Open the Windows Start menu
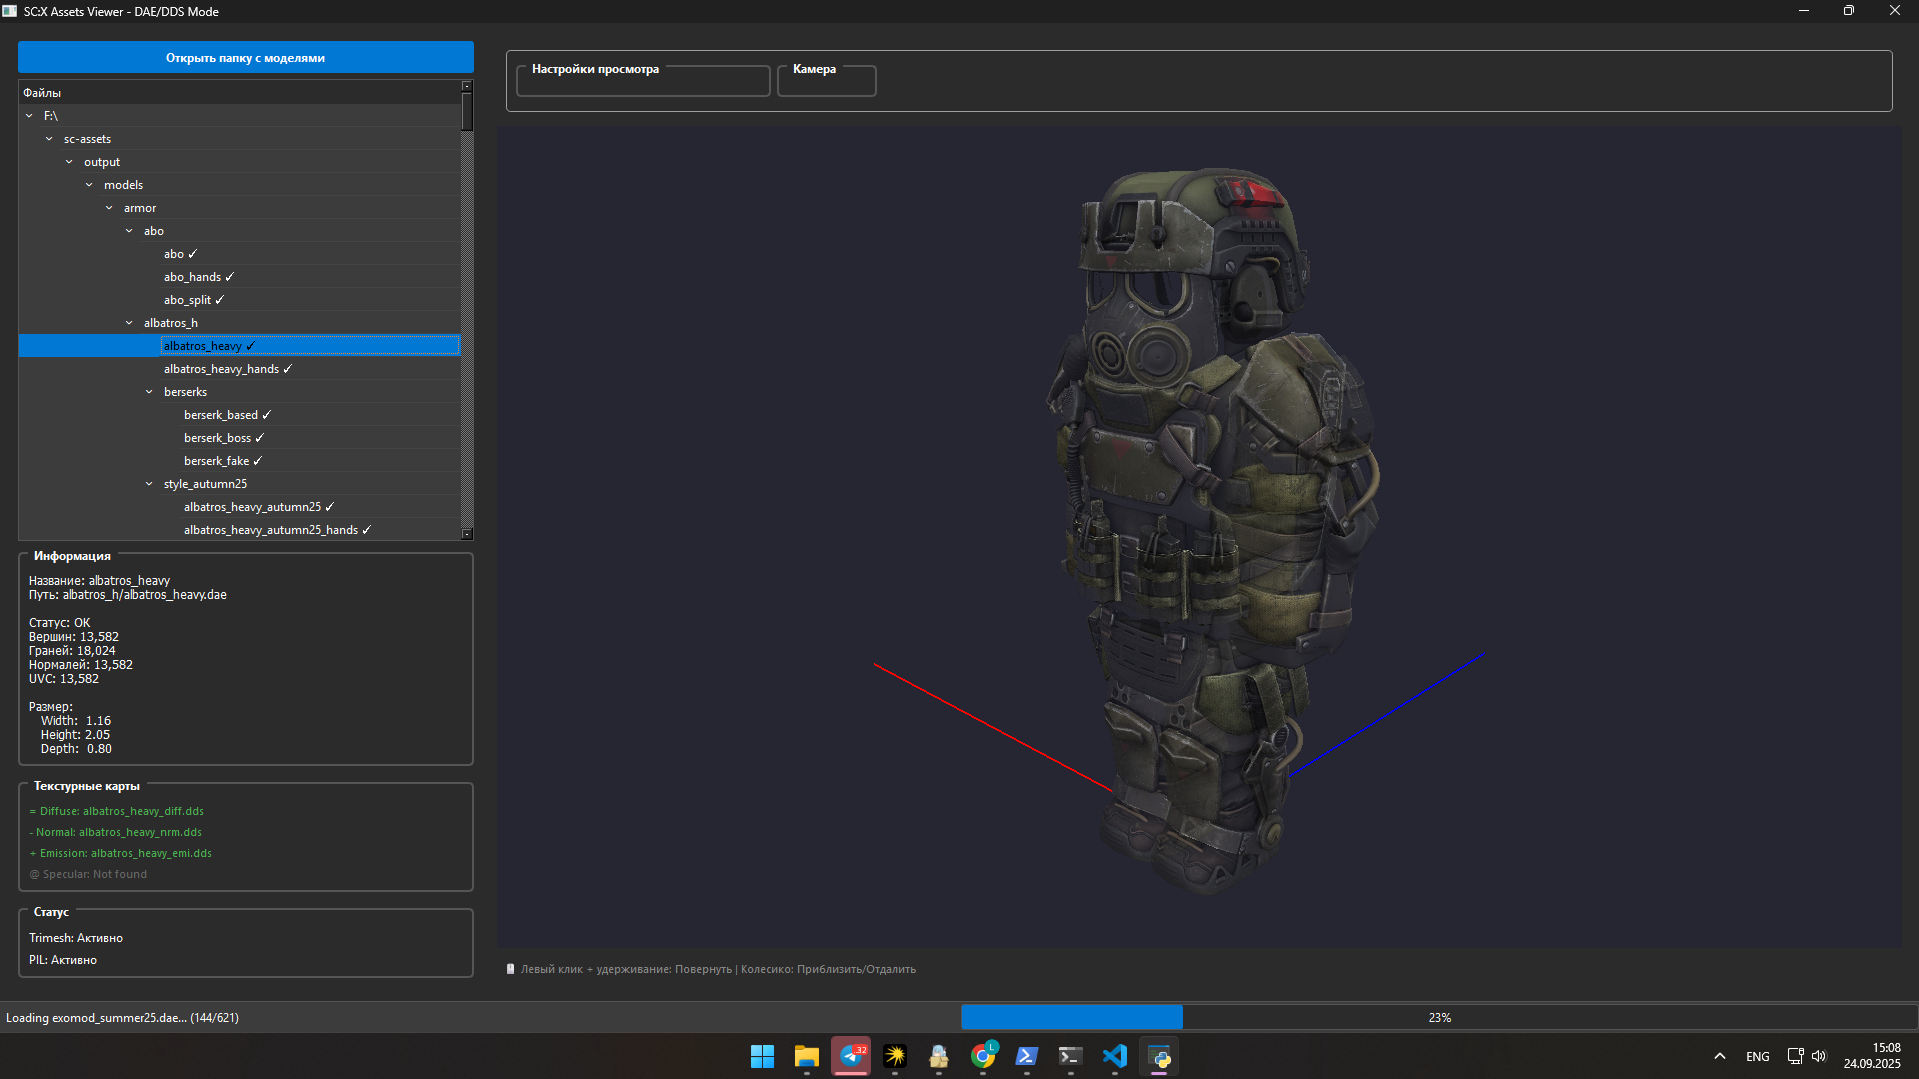The width and height of the screenshot is (1919, 1079). tap(762, 1056)
